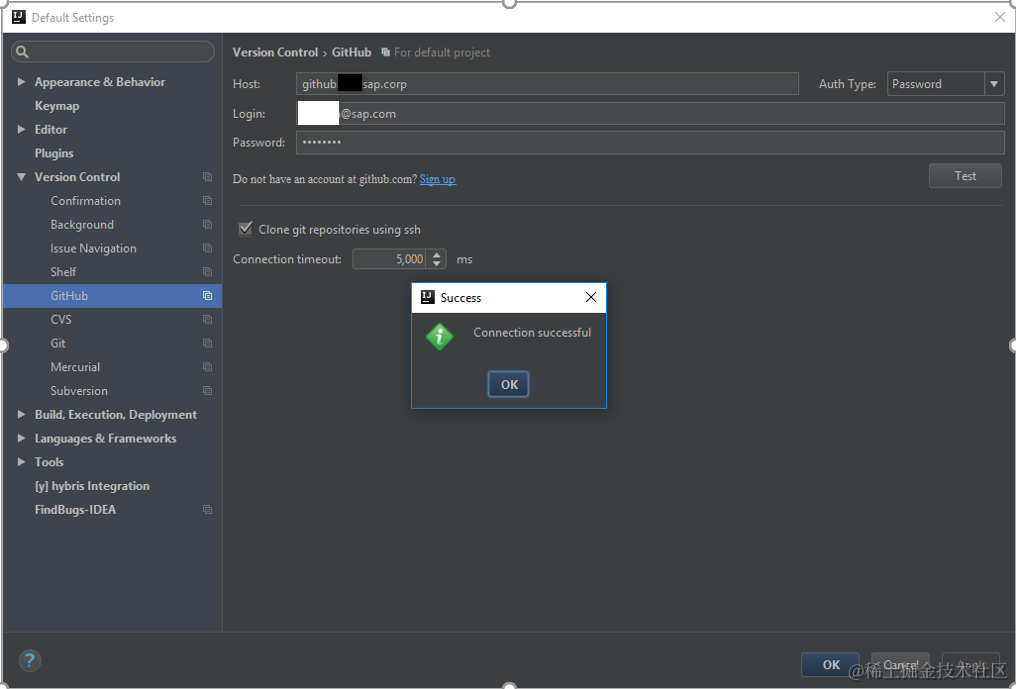
Task: Select Shelf settings
Action: pos(63,272)
